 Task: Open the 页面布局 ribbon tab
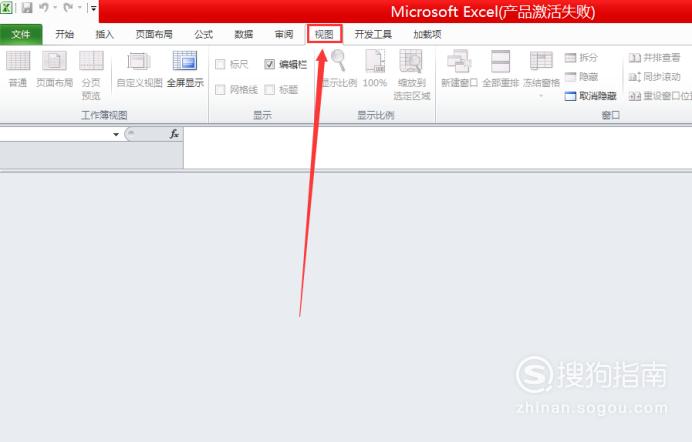click(154, 34)
